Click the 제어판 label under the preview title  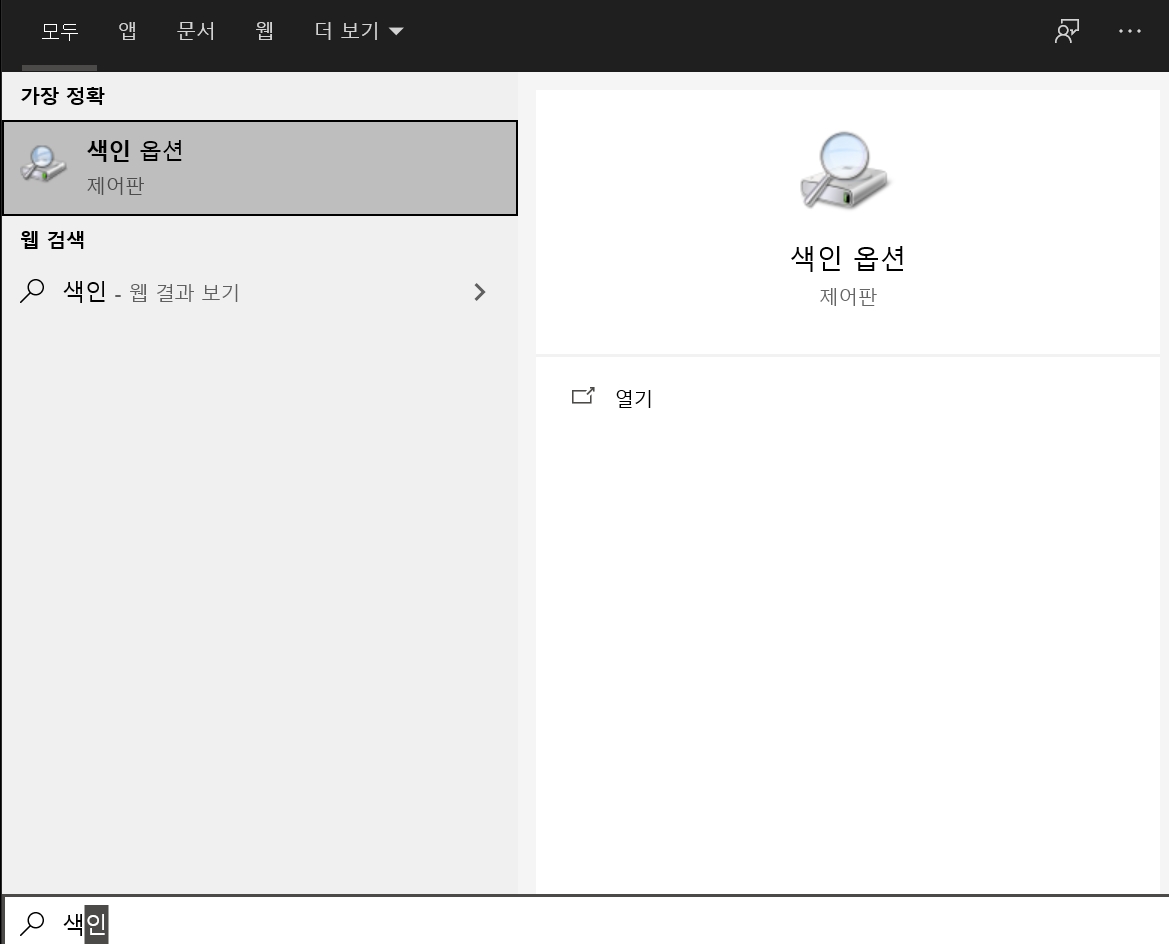tap(848, 297)
